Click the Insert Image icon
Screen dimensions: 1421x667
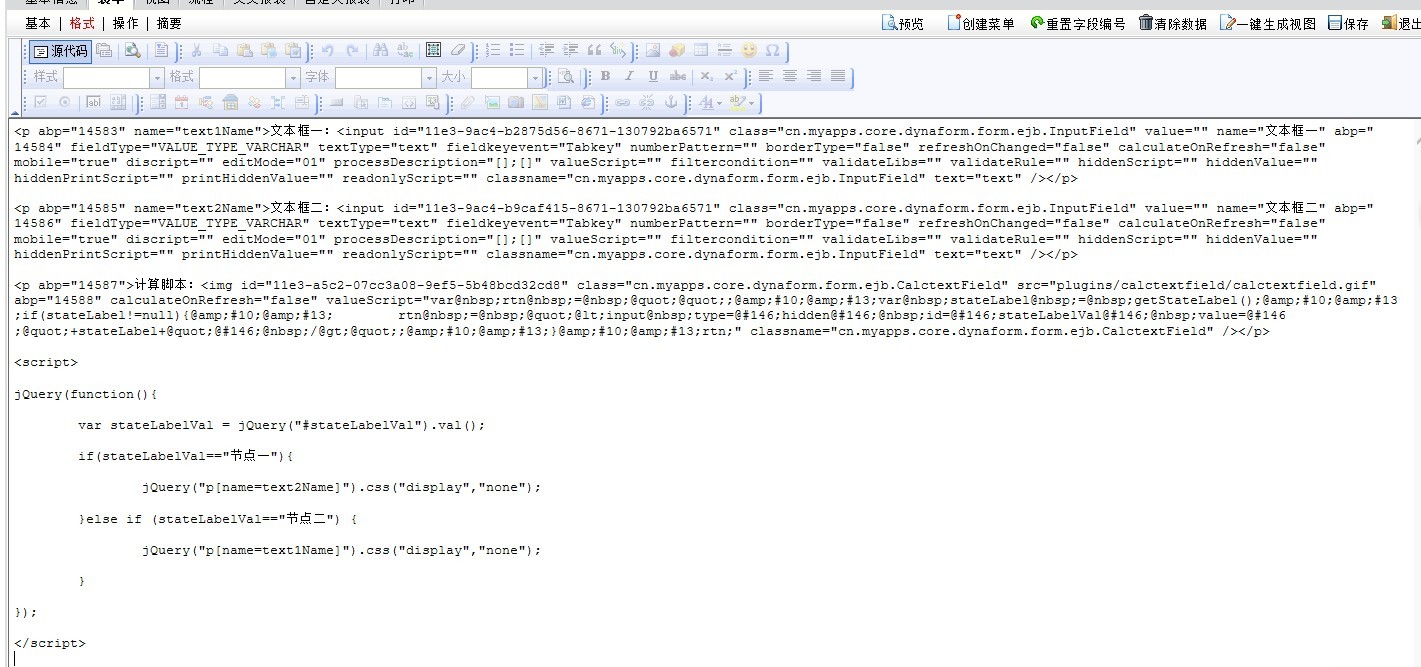coord(653,51)
